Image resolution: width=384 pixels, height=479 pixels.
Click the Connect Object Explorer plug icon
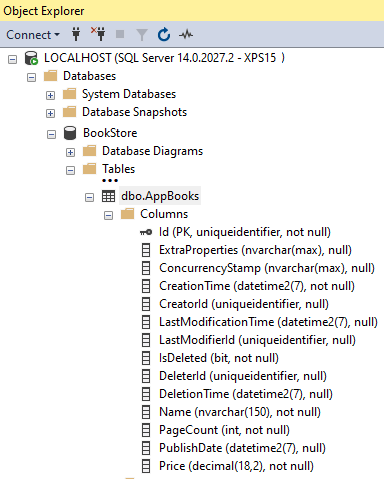tap(76, 34)
